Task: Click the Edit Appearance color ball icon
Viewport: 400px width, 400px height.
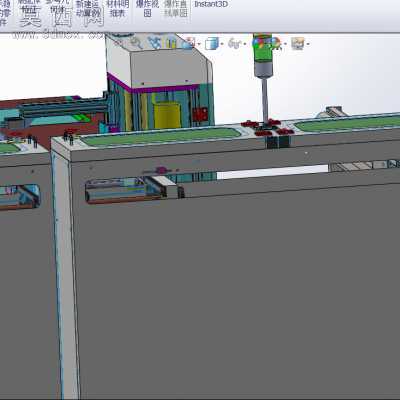Action: click(258, 43)
